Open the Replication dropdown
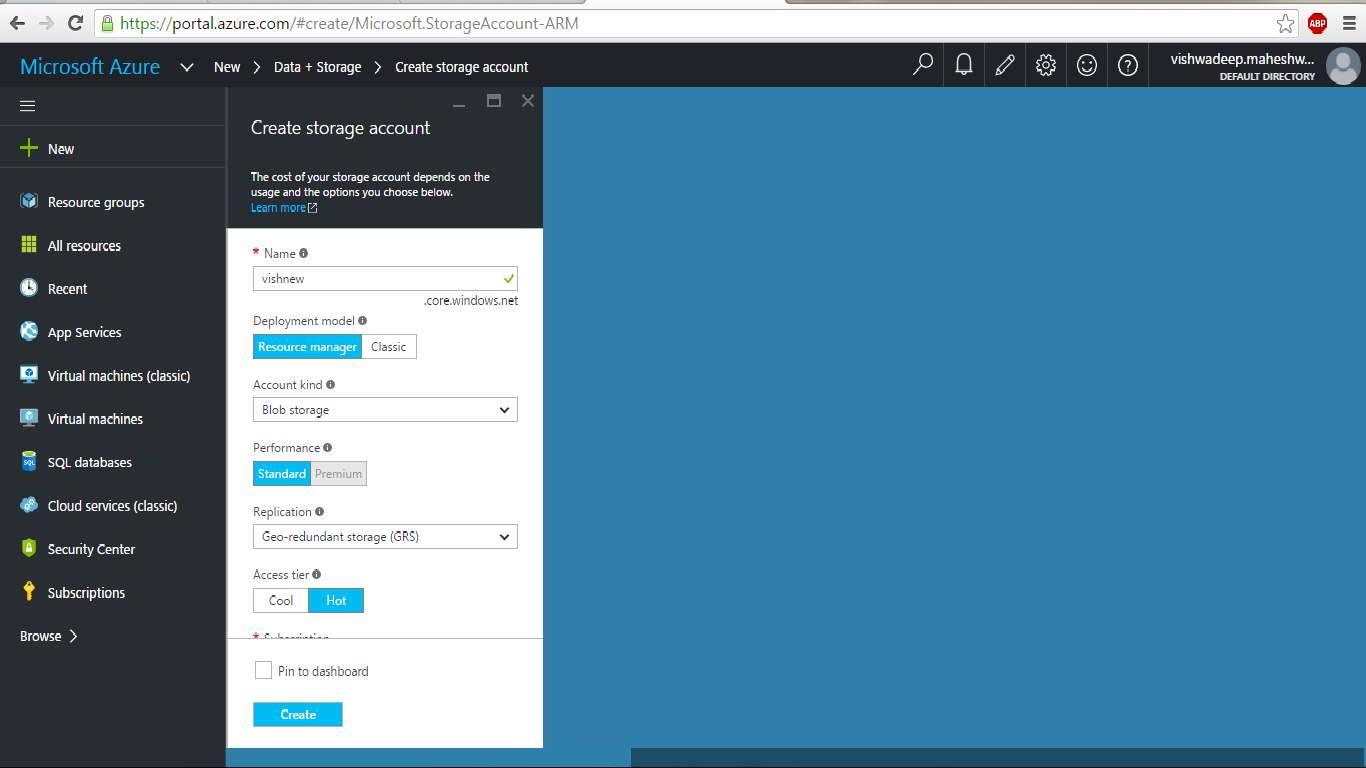Viewport: 1366px width, 768px height. pos(385,537)
